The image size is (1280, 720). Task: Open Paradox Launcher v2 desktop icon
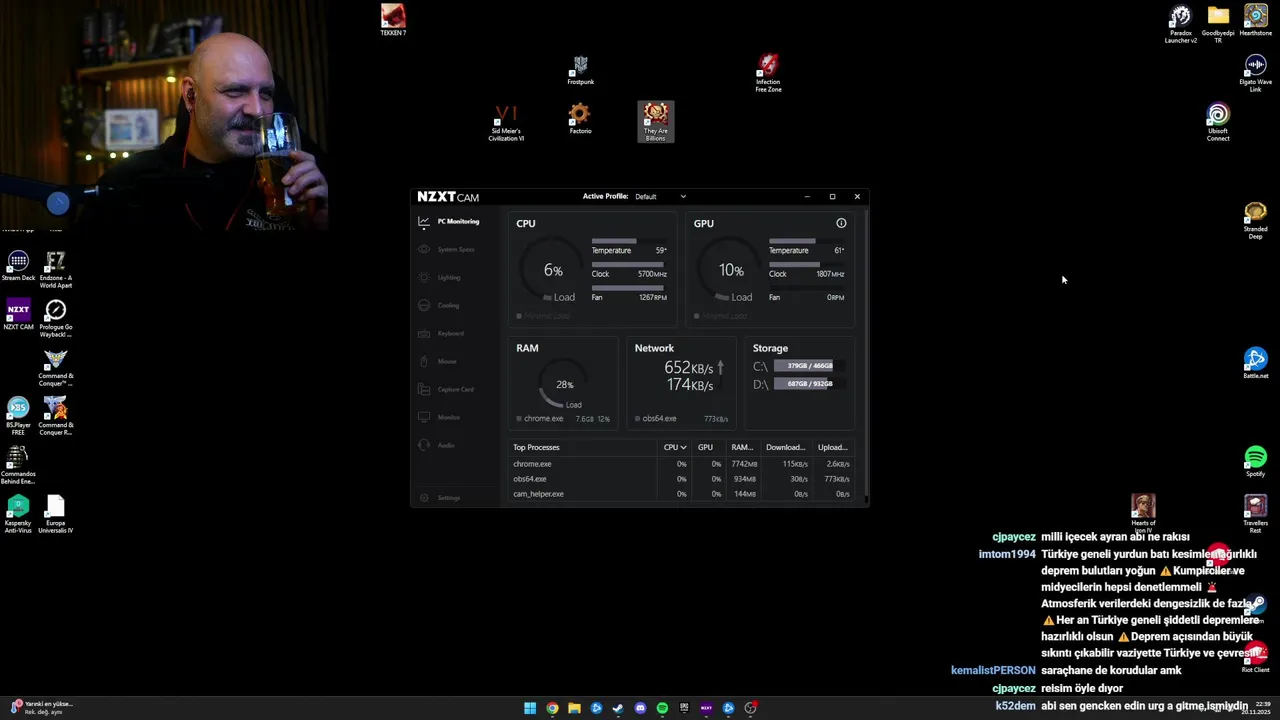(1181, 24)
